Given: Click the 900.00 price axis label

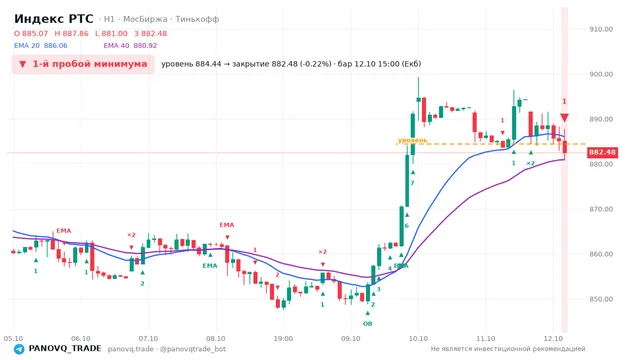Looking at the screenshot, I should pos(601,74).
